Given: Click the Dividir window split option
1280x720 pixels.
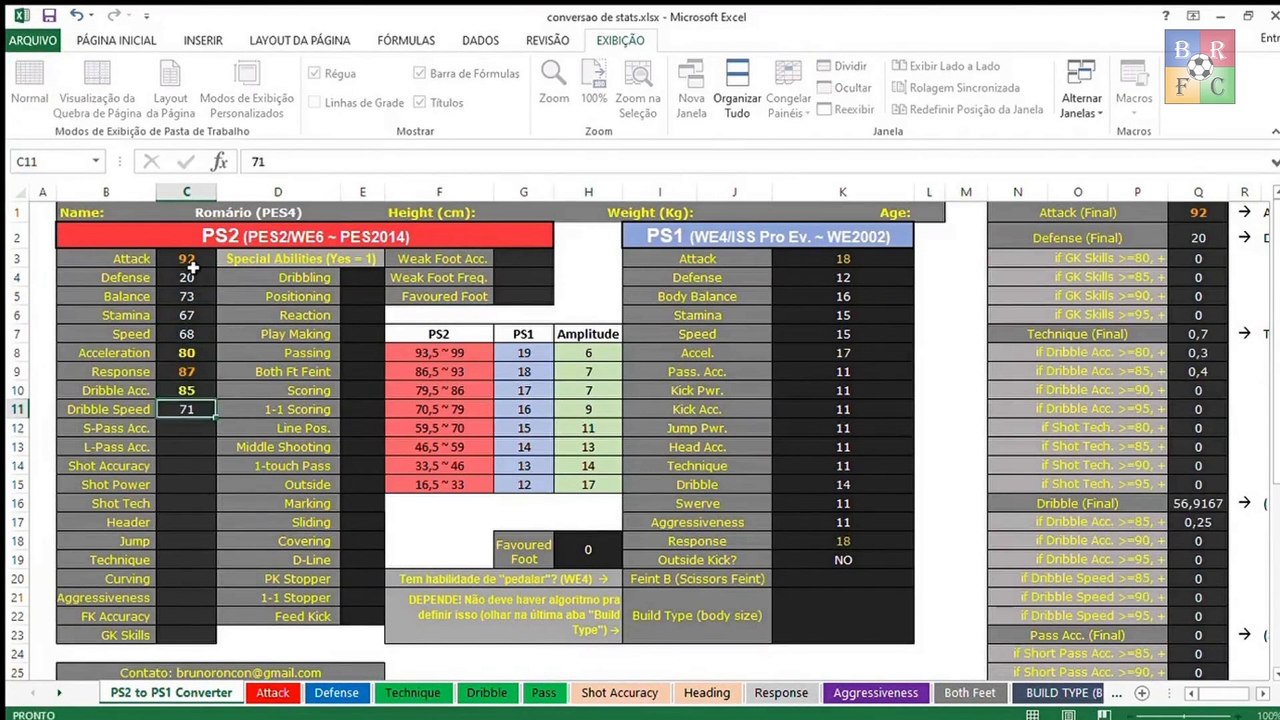Looking at the screenshot, I should point(842,66).
